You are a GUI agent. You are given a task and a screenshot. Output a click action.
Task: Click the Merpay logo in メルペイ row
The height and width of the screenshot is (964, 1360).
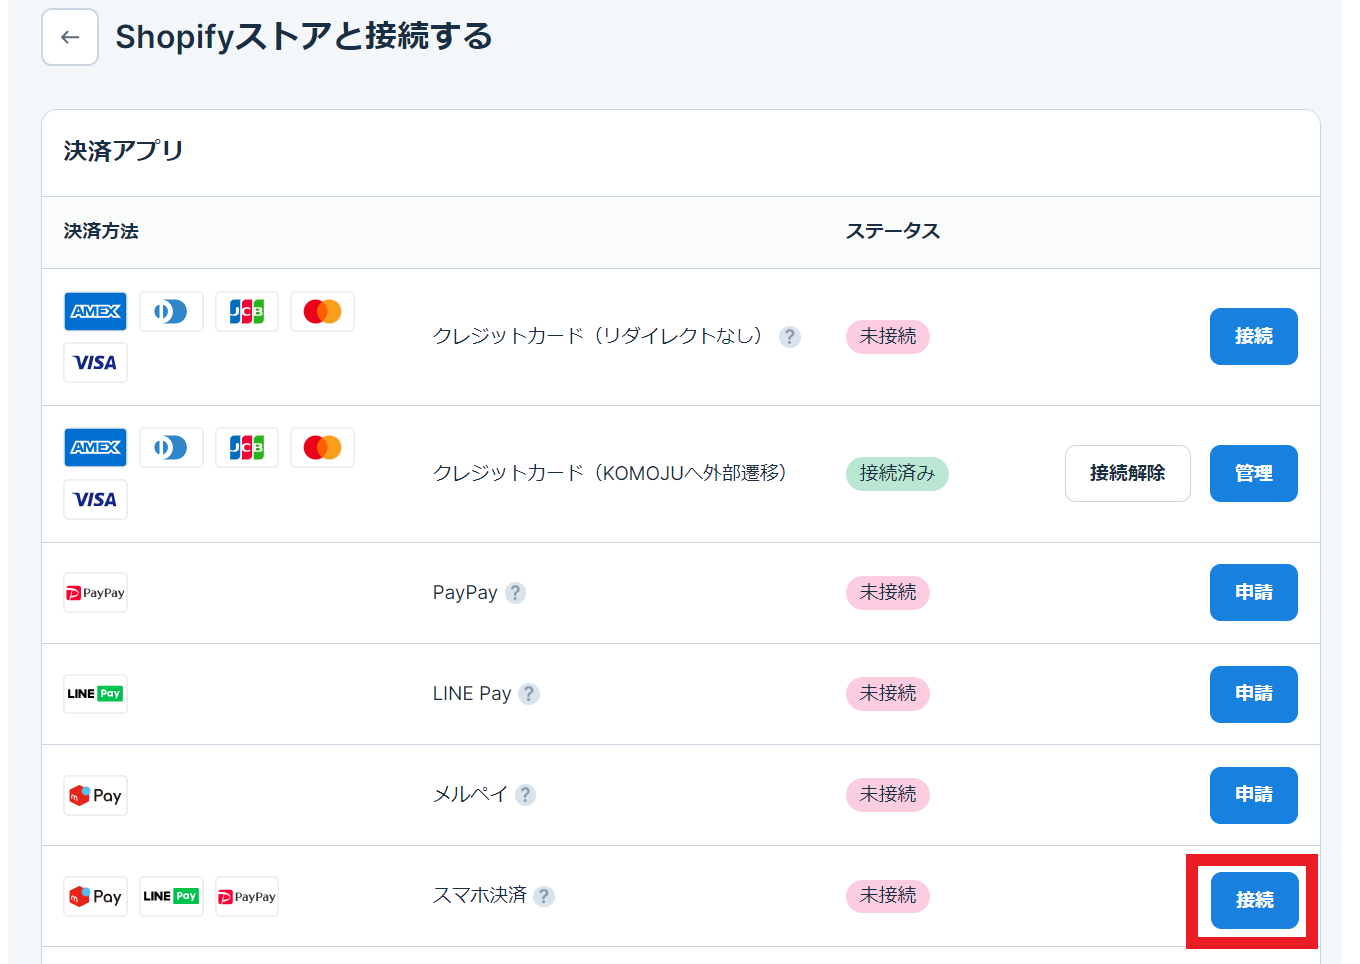(x=96, y=796)
